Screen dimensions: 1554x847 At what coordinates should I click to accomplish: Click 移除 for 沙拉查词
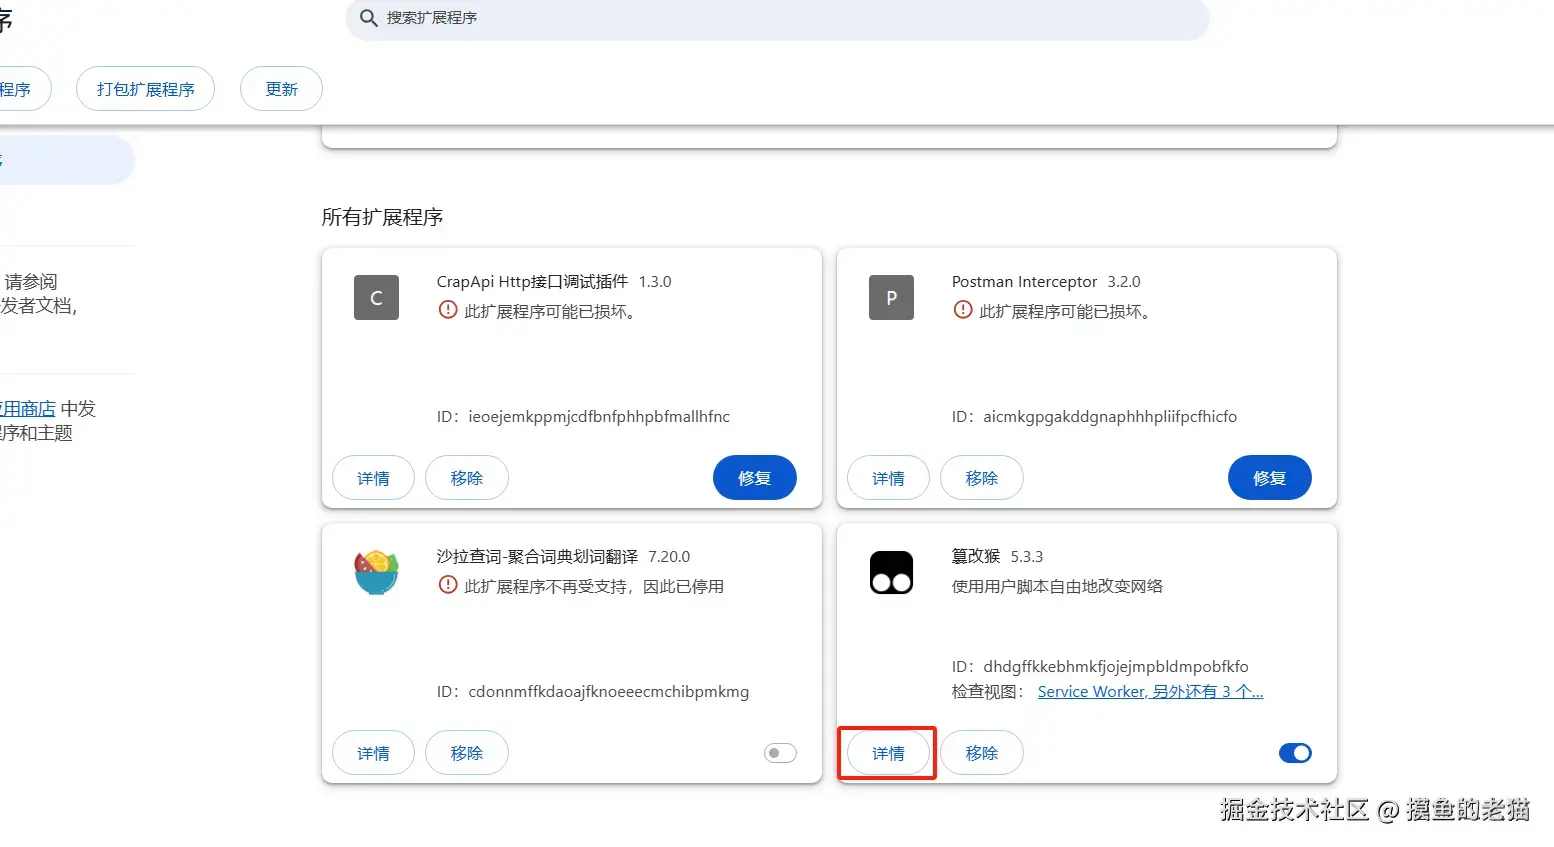pyautogui.click(x=467, y=753)
